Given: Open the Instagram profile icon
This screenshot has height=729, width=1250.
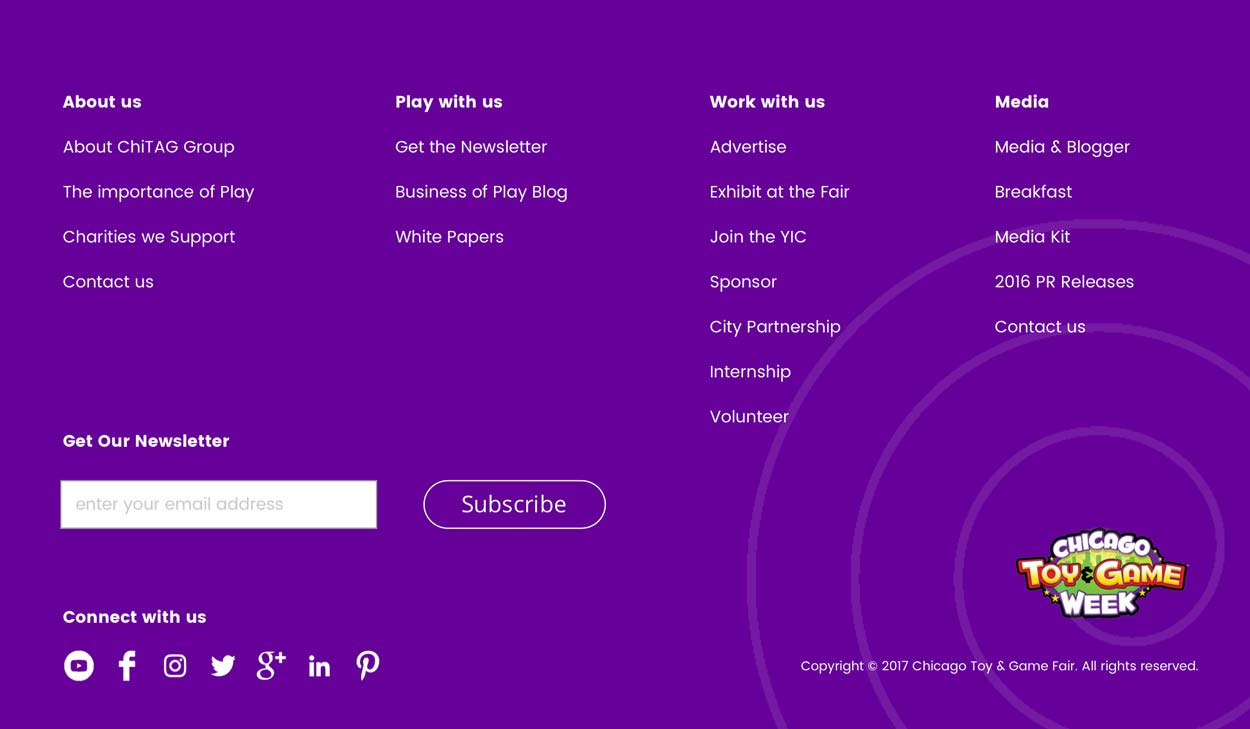Looking at the screenshot, I should point(175,666).
